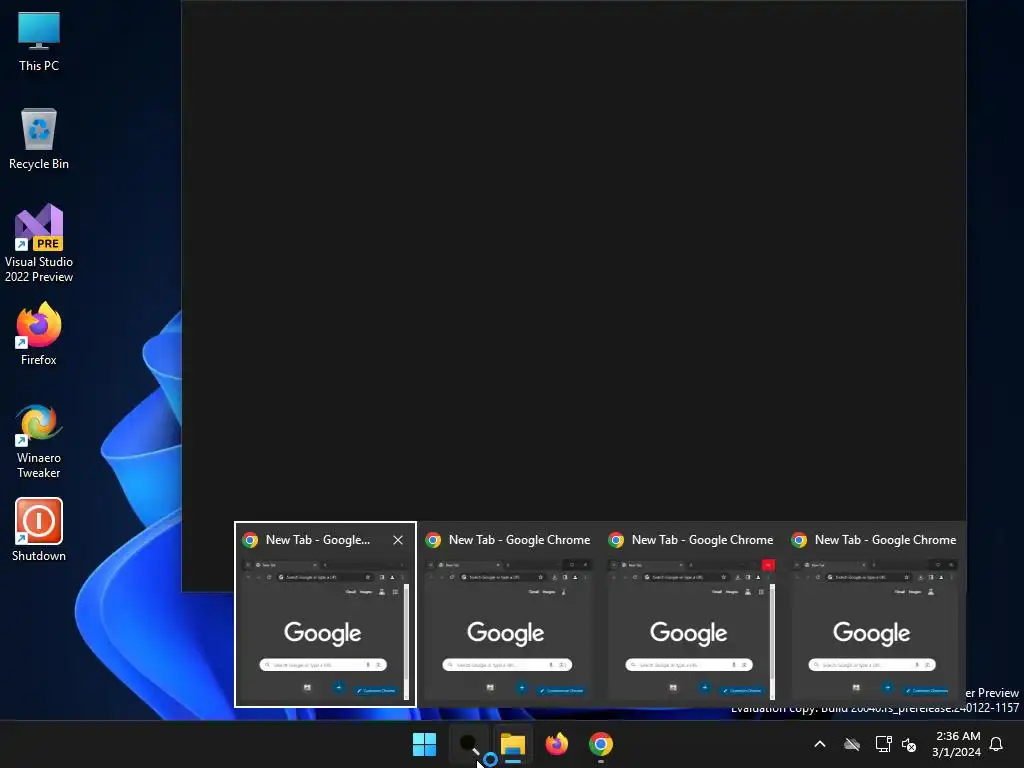Close the highlighted Chrome preview
Screen dimensions: 1024x768
click(398, 540)
